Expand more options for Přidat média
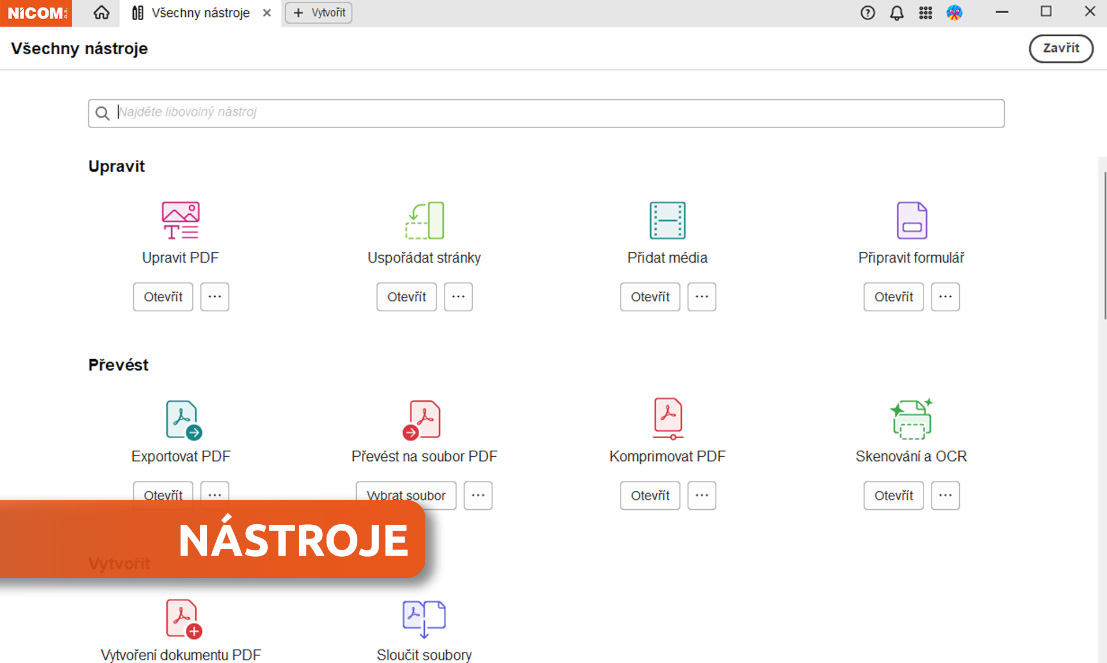 (702, 297)
